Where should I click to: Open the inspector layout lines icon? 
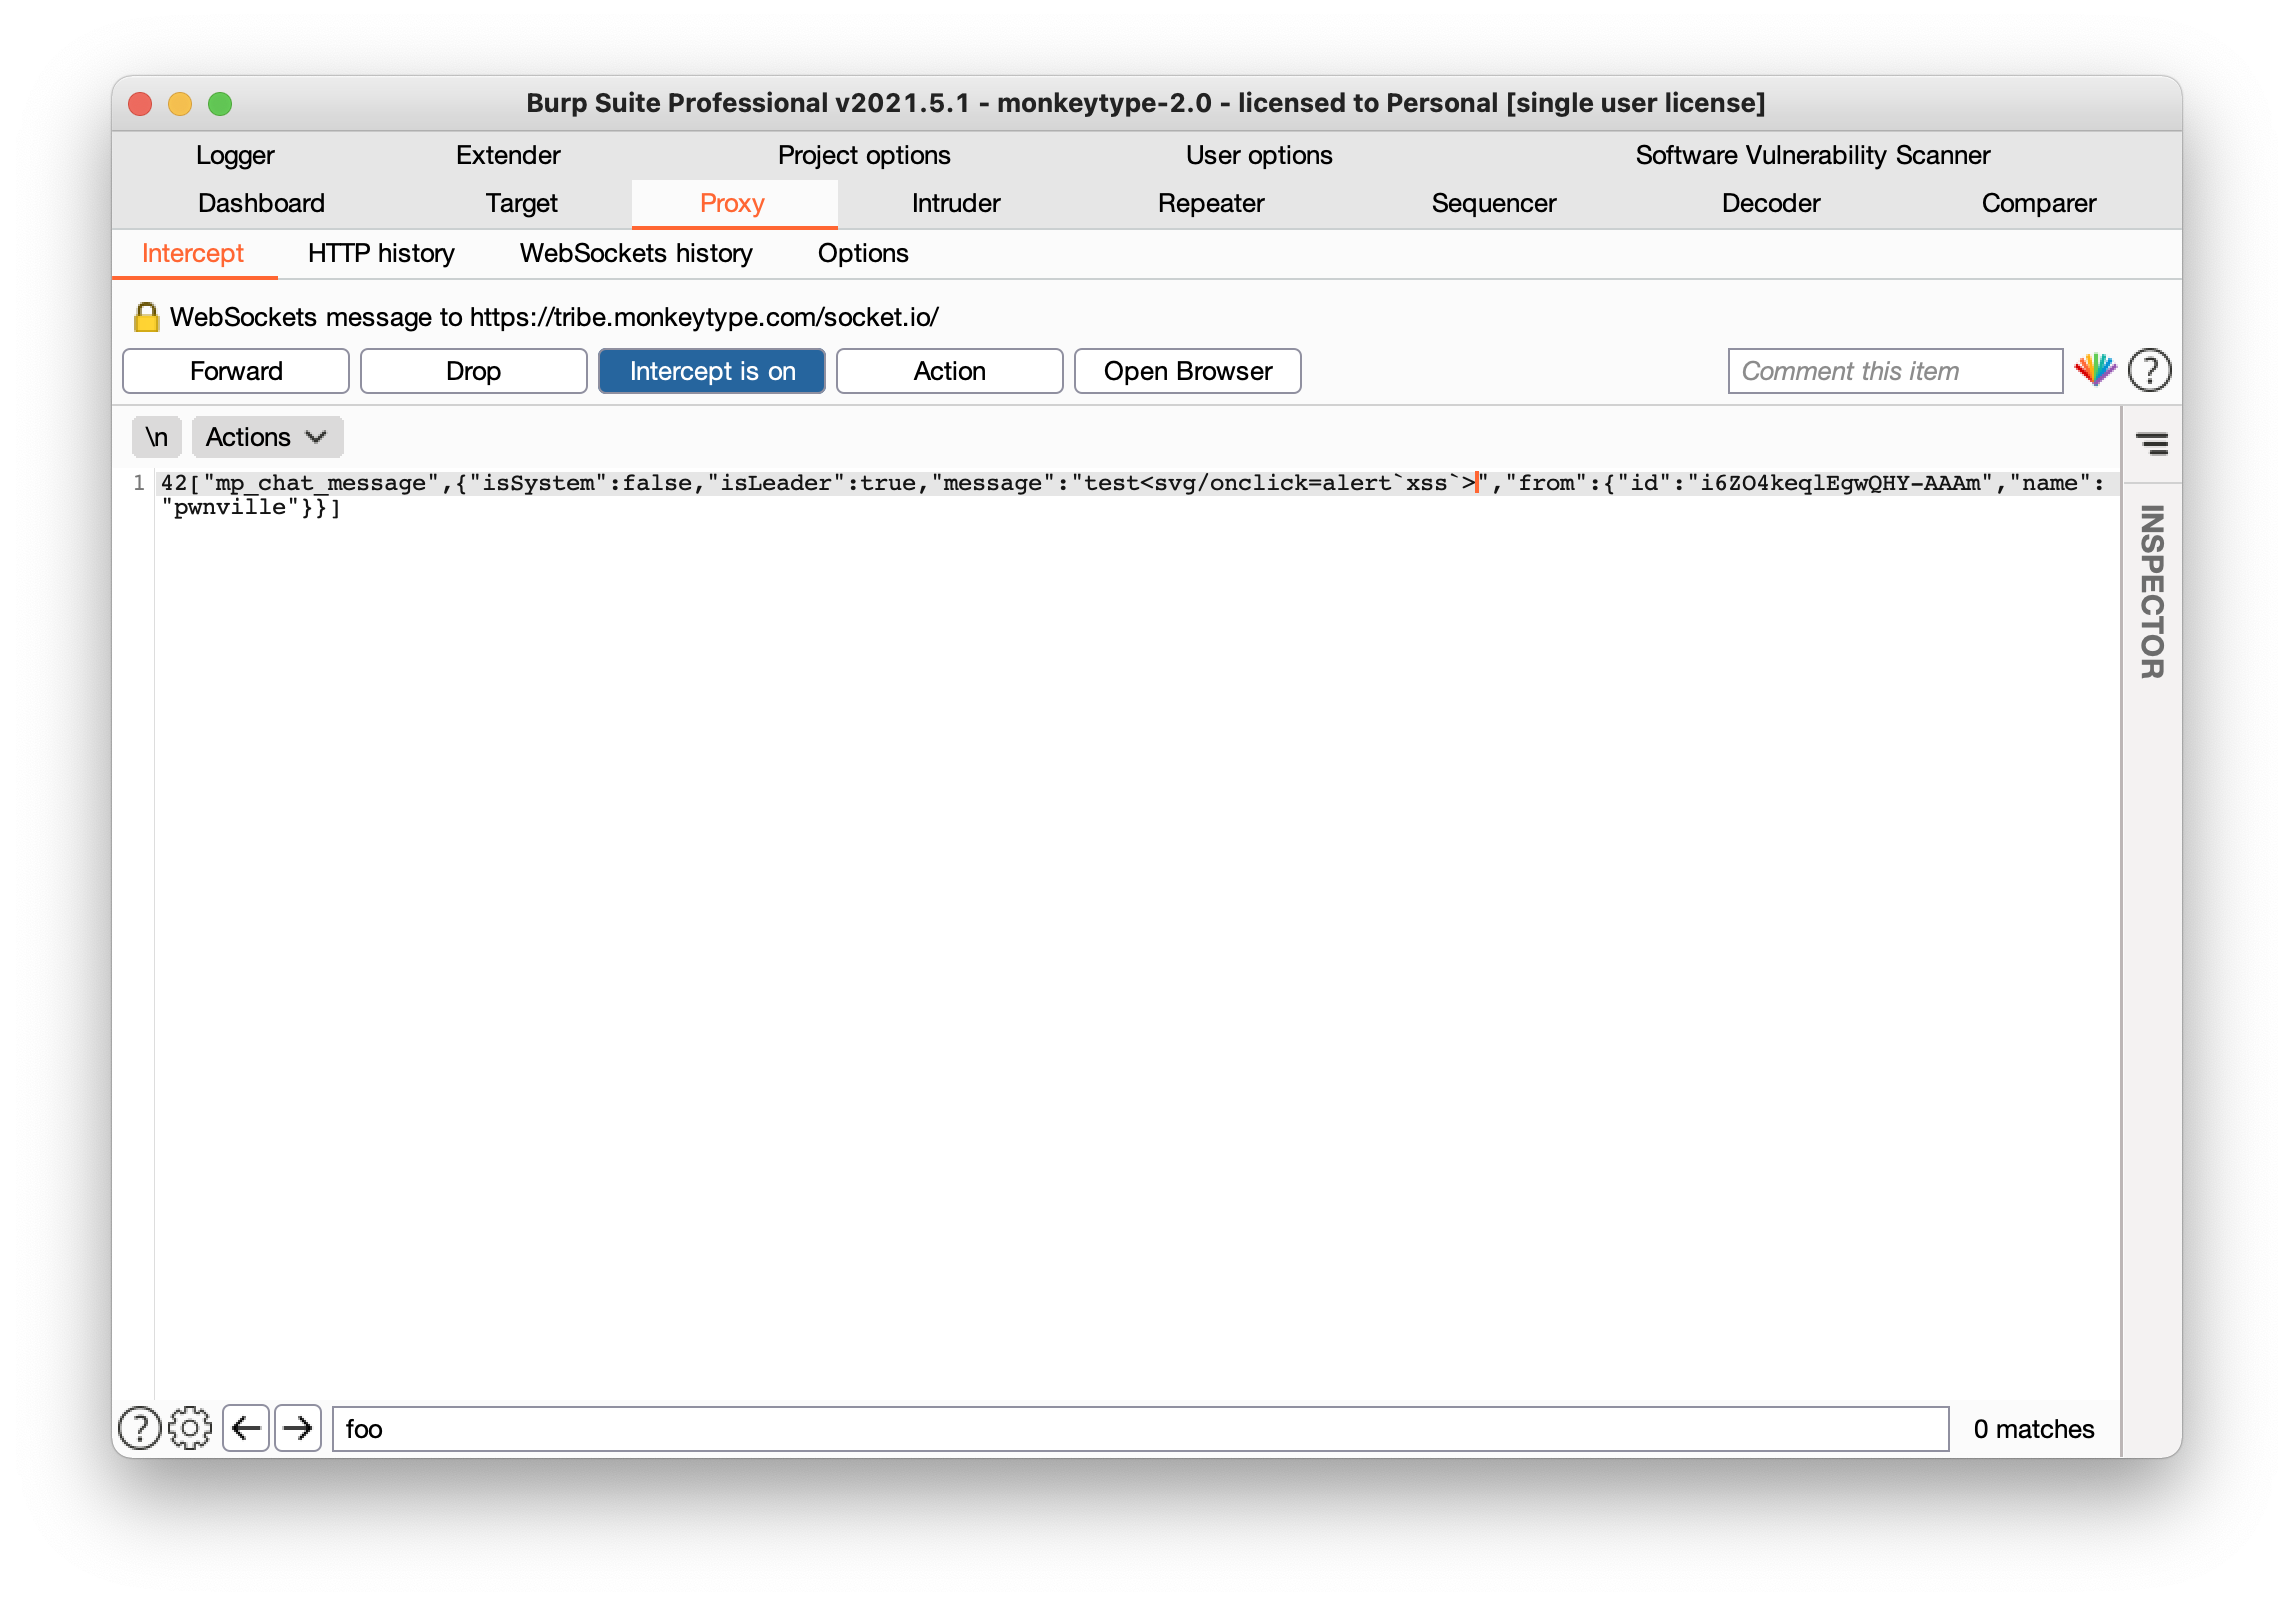(x=2151, y=443)
